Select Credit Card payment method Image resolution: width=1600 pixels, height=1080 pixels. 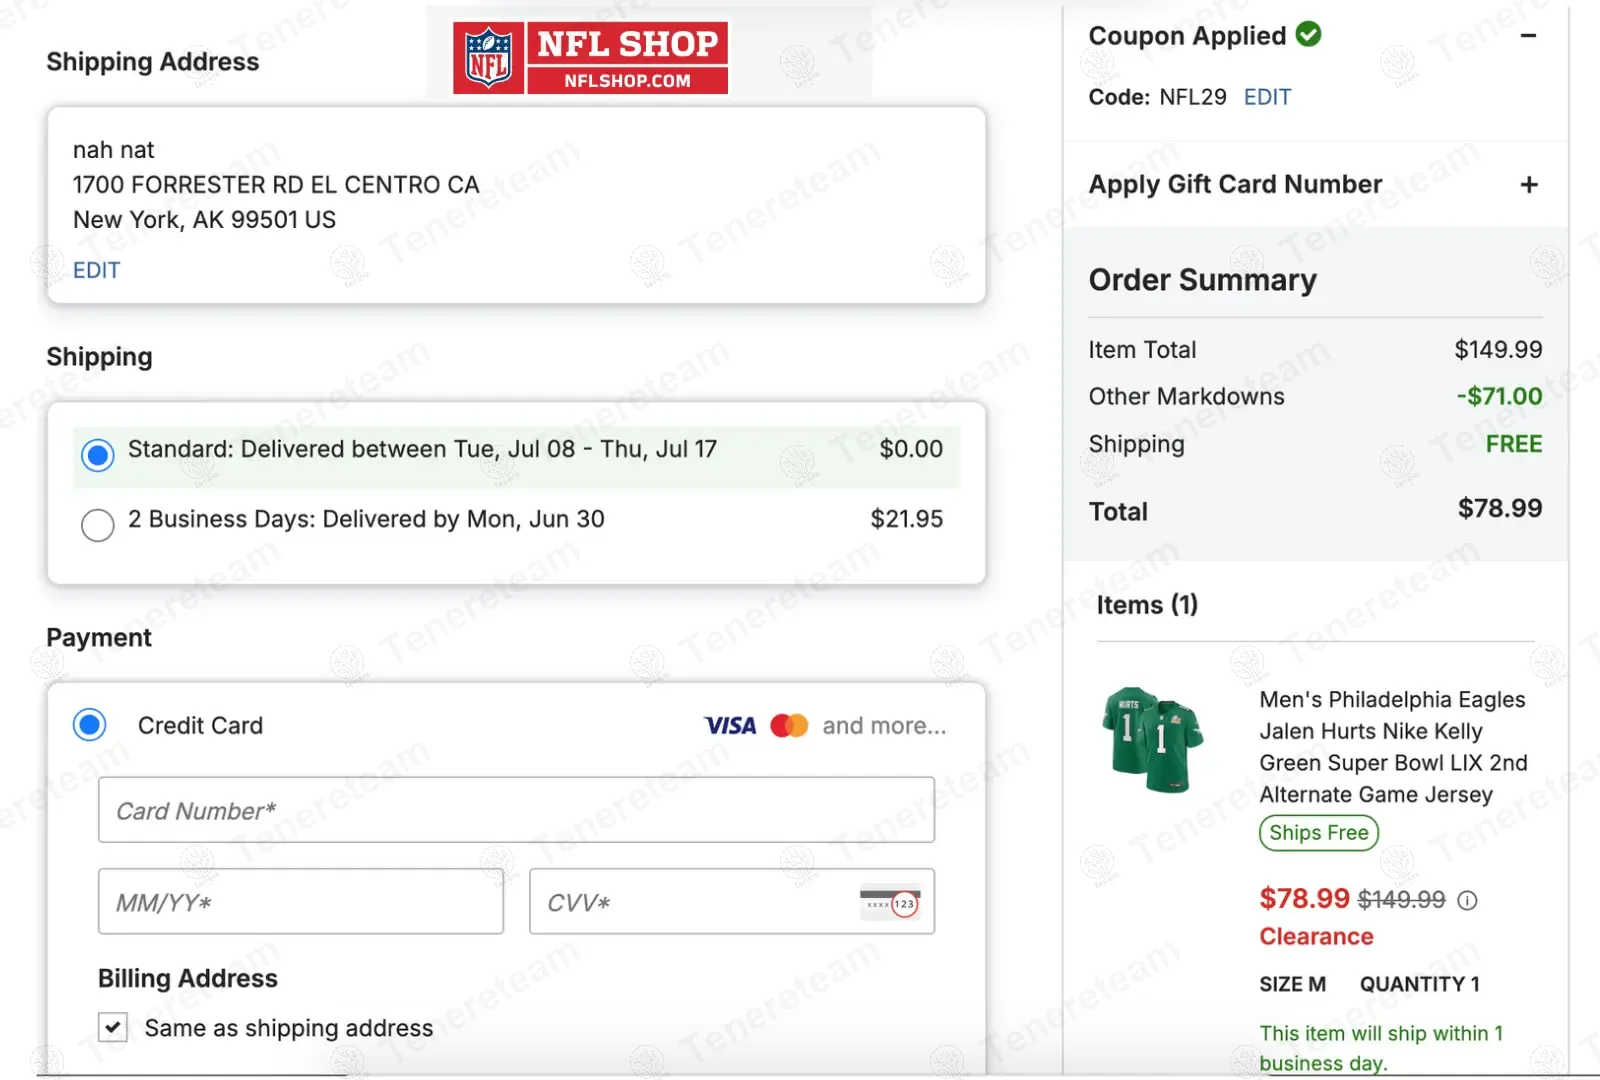[x=90, y=725]
